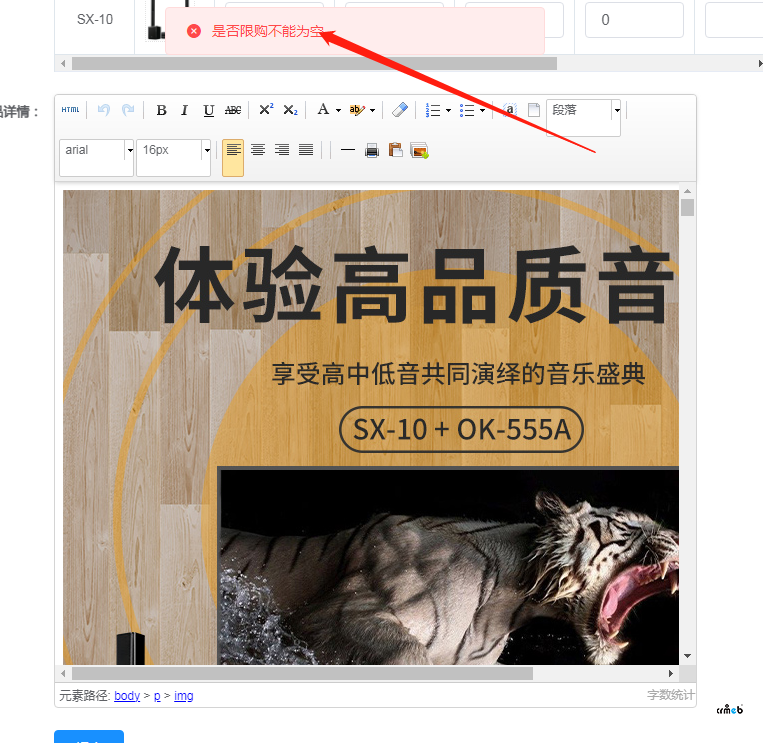Click the blue submit button at bottom
The width and height of the screenshot is (763, 743).
point(89,737)
